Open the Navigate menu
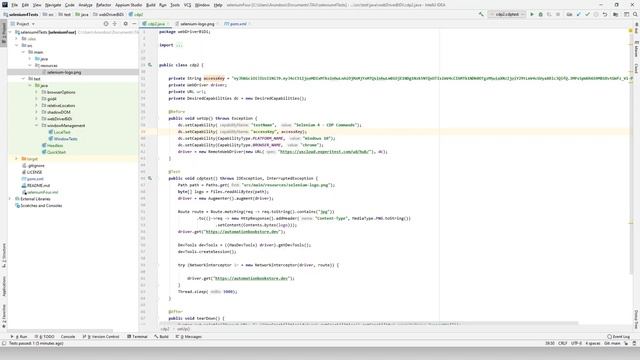The image size is (640, 360). [x=53, y=5]
